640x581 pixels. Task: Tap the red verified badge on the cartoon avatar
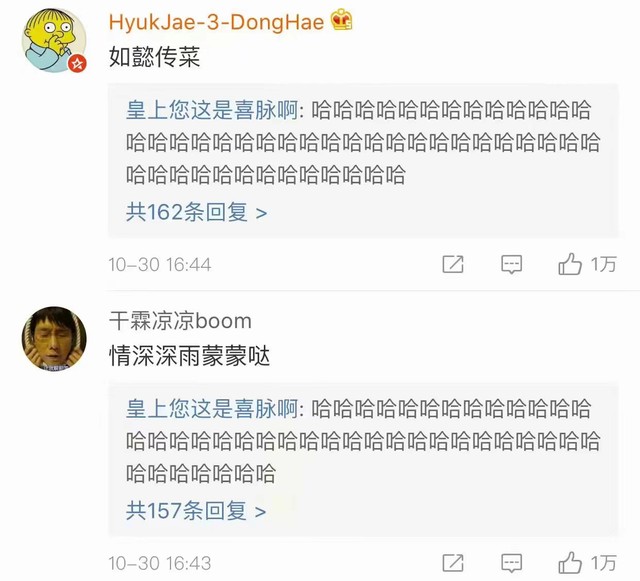click(77, 64)
